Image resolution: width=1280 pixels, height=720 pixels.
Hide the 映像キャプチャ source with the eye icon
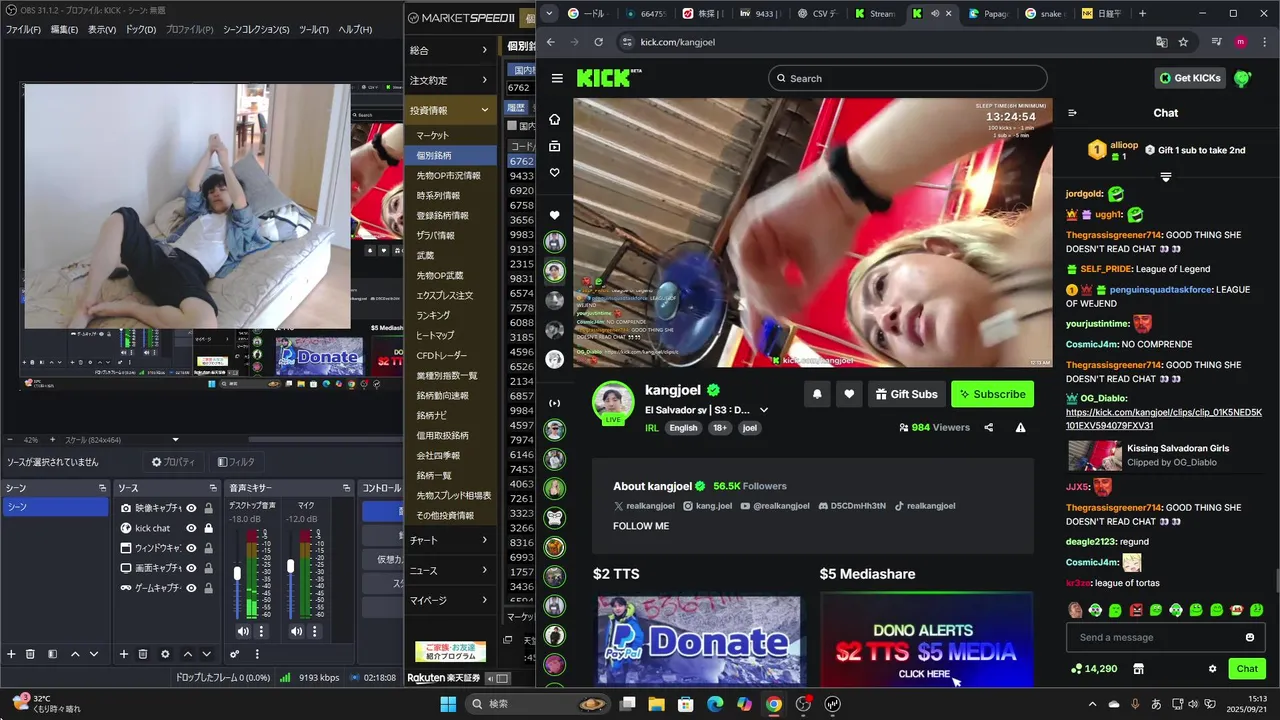191,508
